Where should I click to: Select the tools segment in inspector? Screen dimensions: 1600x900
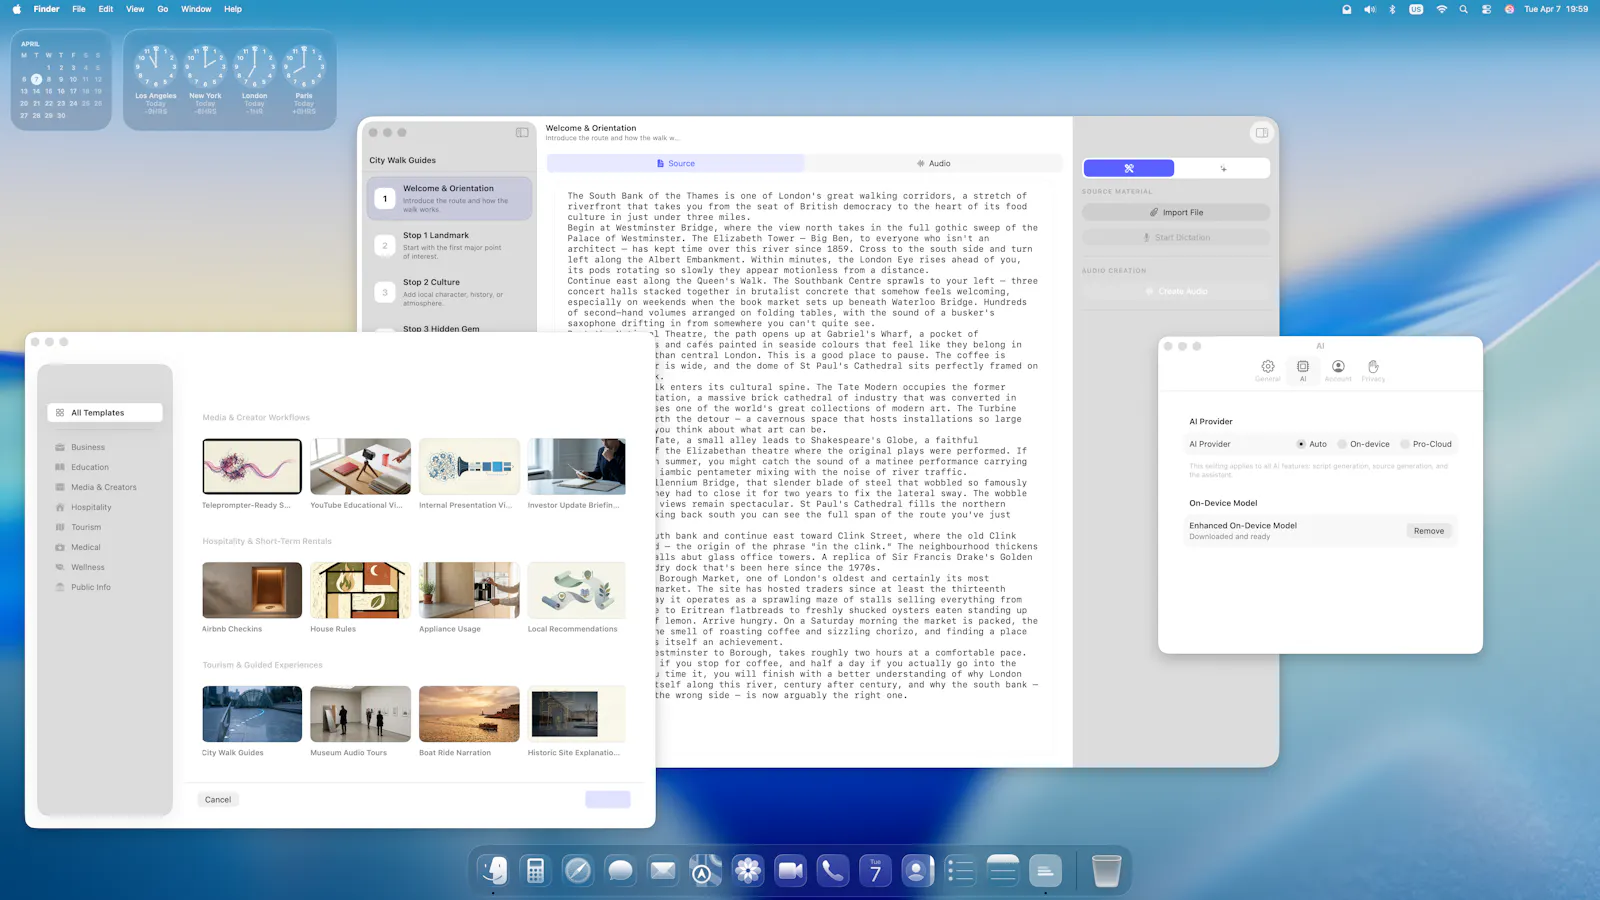point(1129,168)
